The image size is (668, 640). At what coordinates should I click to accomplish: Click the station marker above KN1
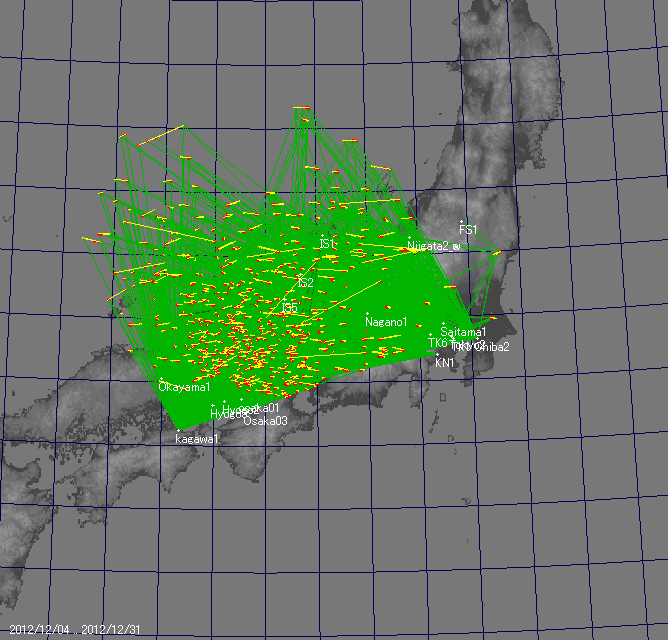point(438,355)
